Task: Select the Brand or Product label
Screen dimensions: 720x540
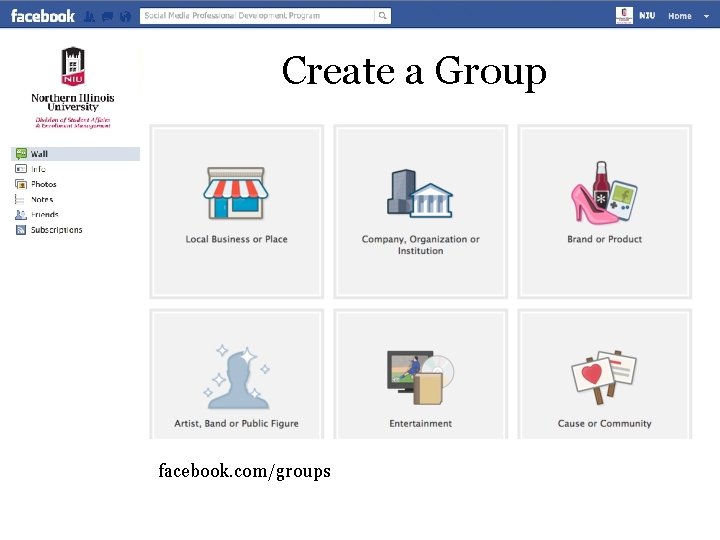Action: 605,239
